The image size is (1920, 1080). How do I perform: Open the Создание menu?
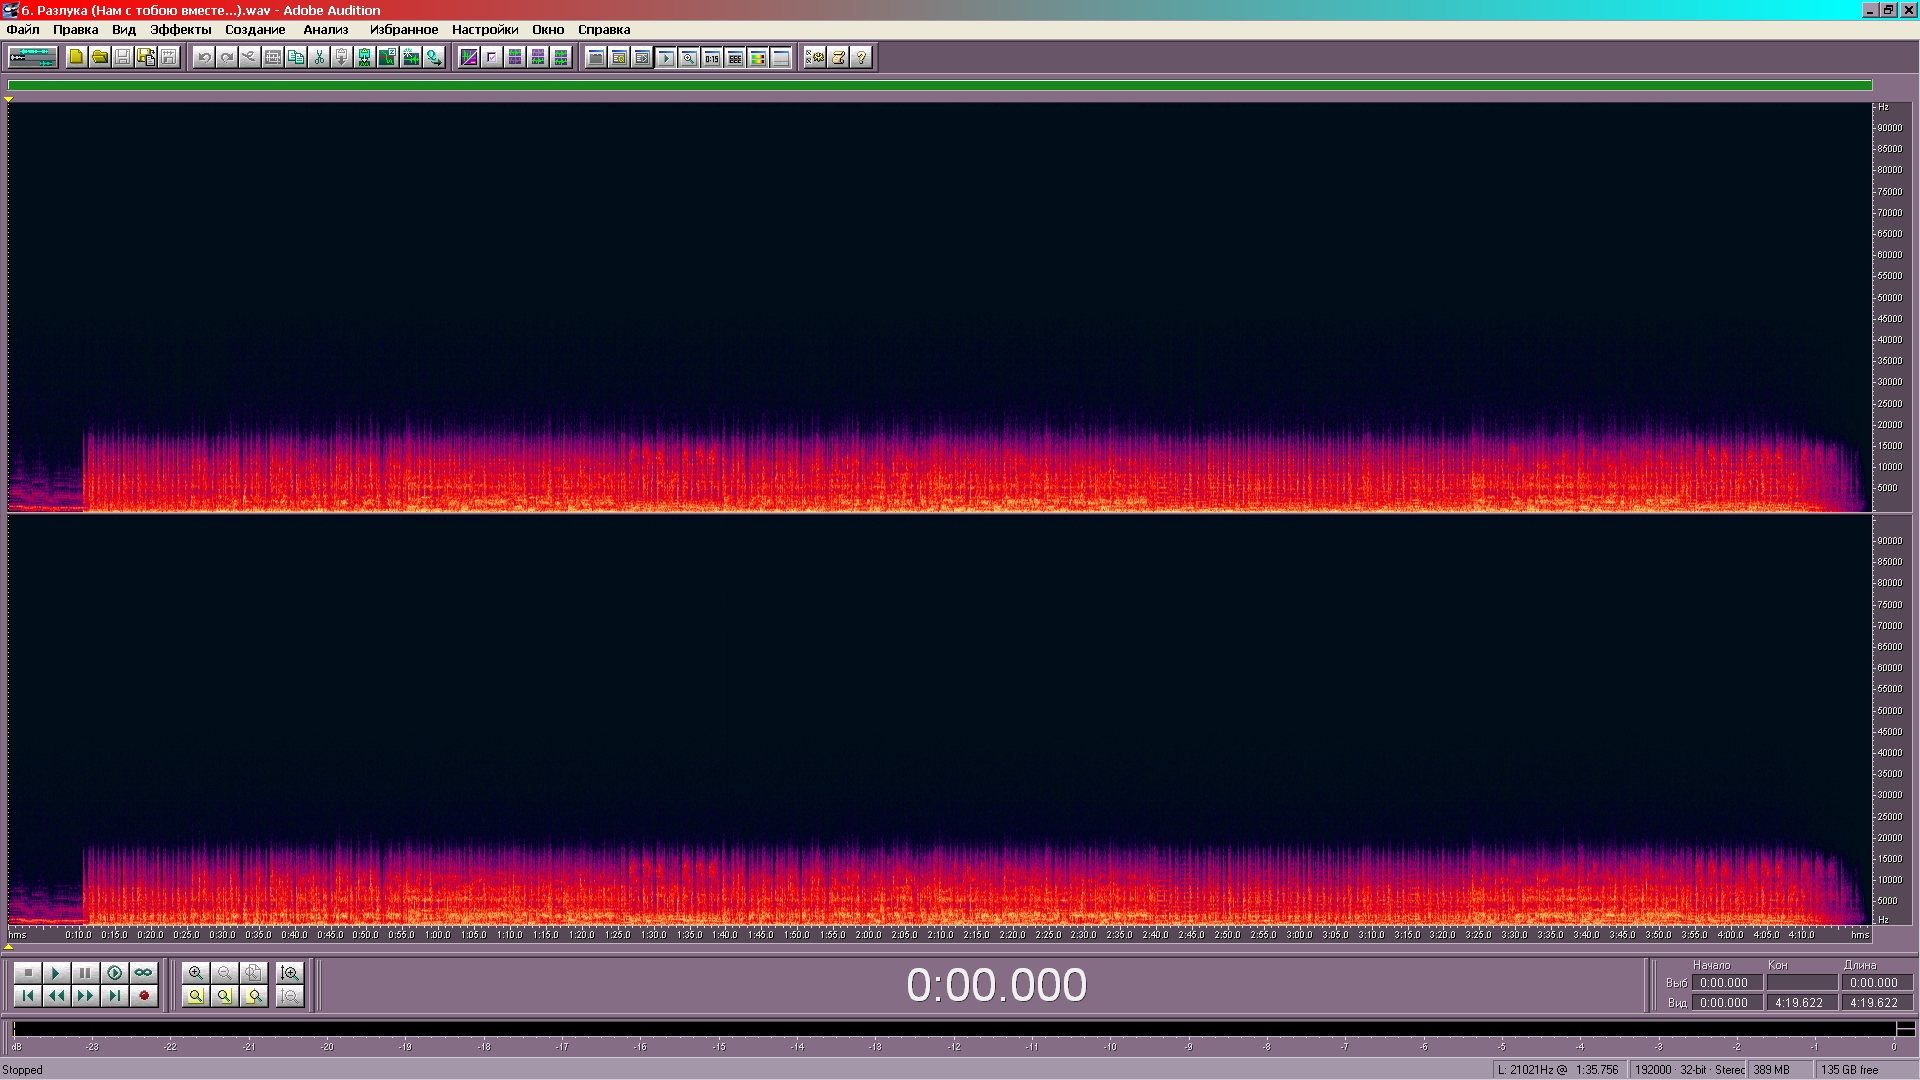pyautogui.click(x=255, y=29)
